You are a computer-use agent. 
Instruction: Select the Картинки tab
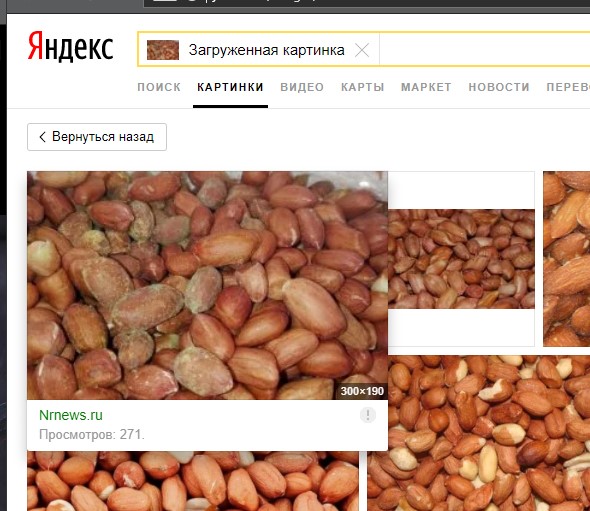pos(230,87)
